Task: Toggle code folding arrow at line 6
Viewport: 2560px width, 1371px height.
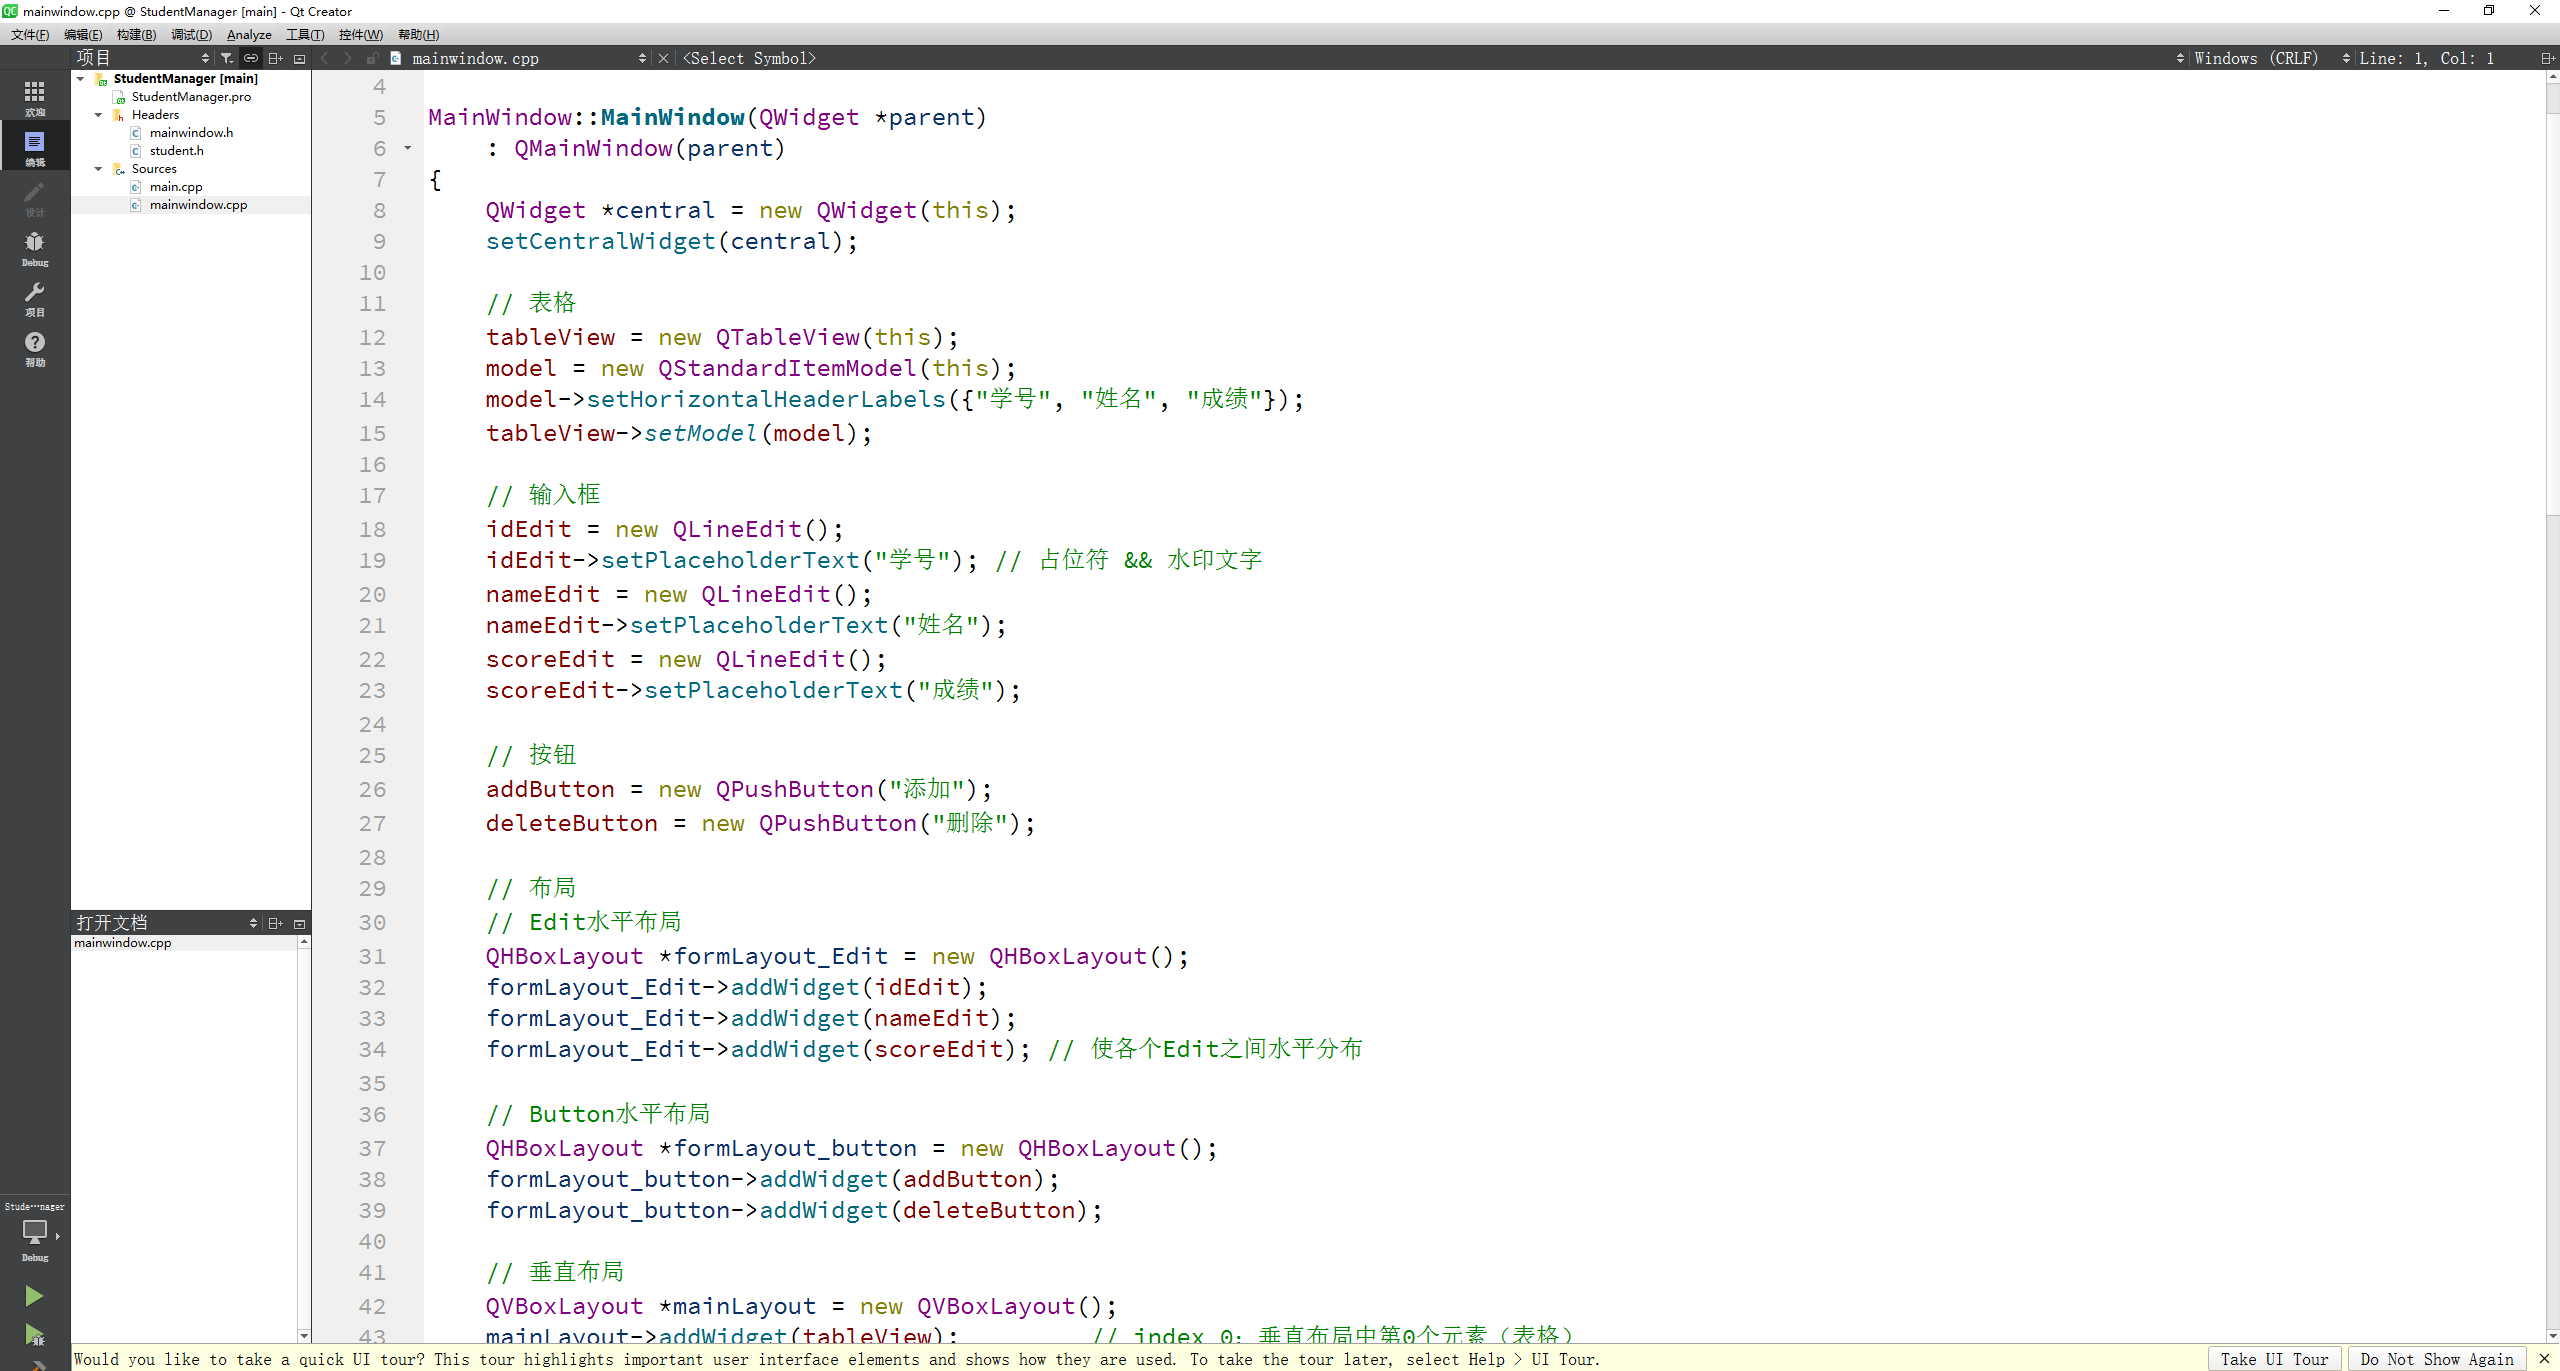Action: tap(408, 148)
